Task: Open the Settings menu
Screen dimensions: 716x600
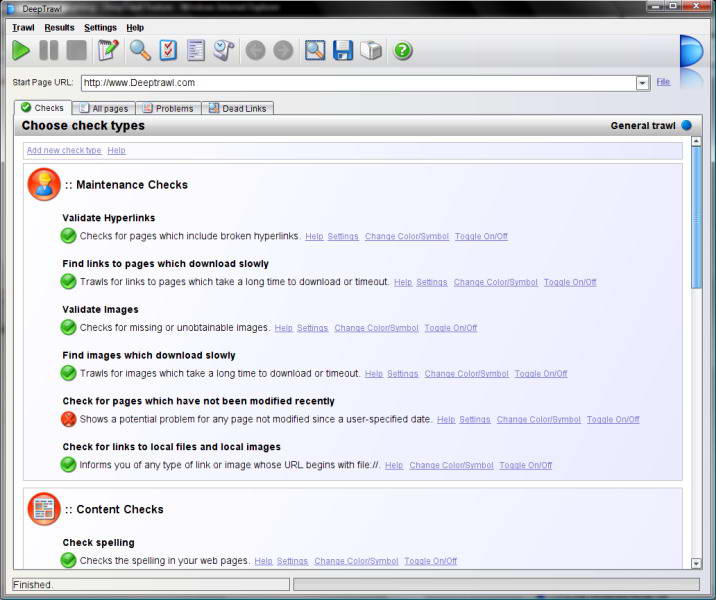Action: click(x=100, y=27)
